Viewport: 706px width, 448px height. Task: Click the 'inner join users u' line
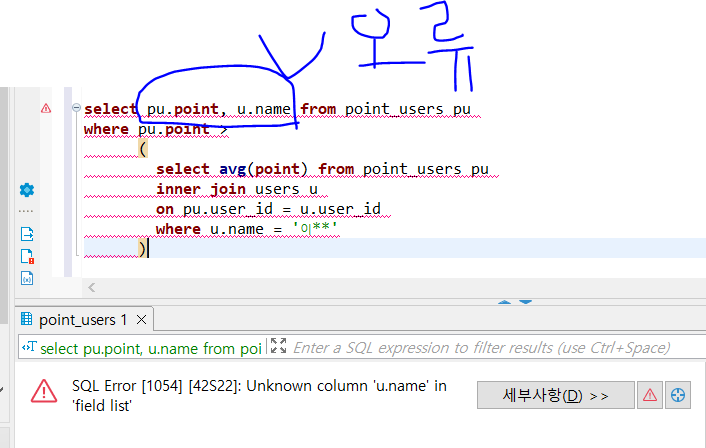point(237,190)
